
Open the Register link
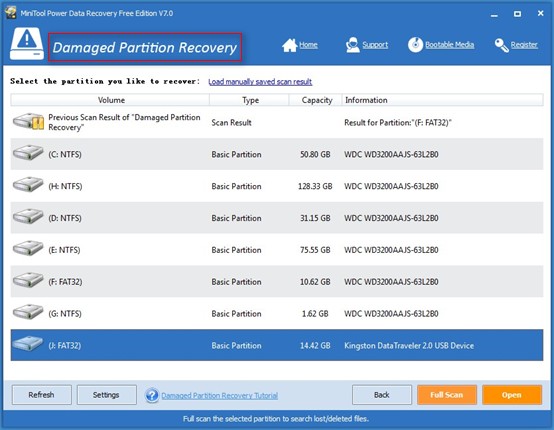(x=524, y=45)
